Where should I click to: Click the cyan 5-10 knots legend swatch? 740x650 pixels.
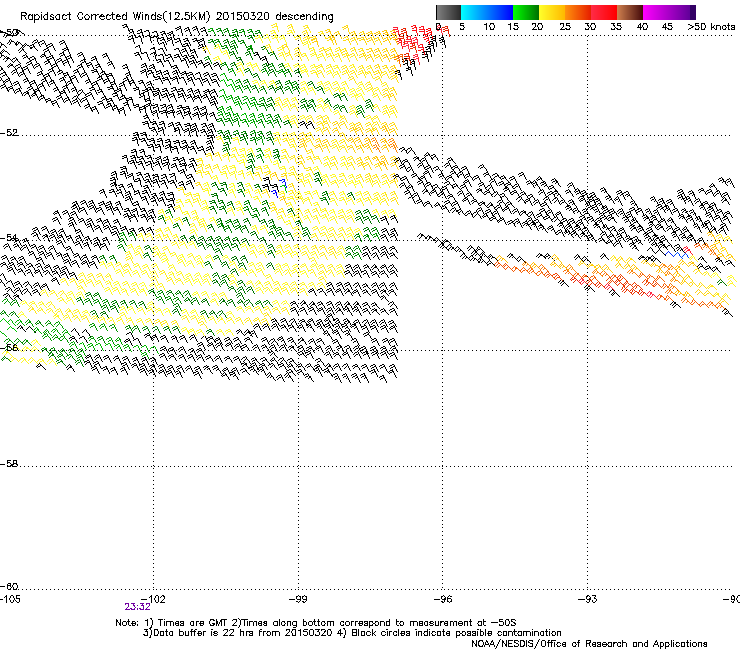[474, 12]
